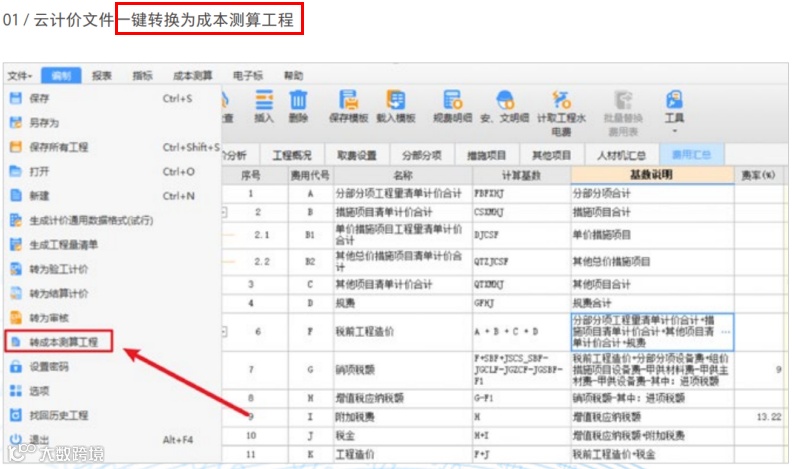The width and height of the screenshot is (792, 469).
Task: Switch to the 措施项目 tab
Action: tap(486, 155)
